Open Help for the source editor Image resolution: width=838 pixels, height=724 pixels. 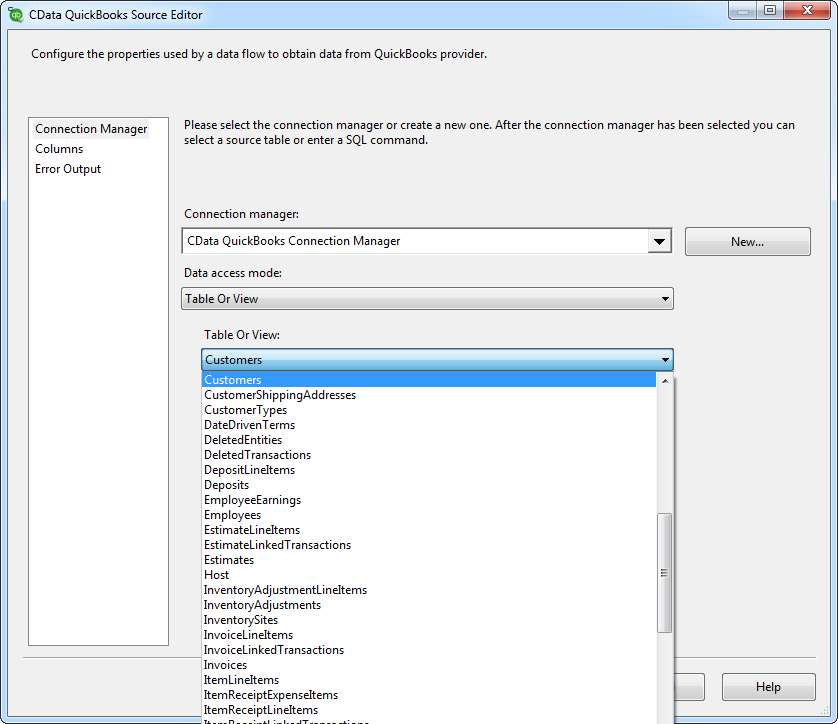pyautogui.click(x=768, y=687)
